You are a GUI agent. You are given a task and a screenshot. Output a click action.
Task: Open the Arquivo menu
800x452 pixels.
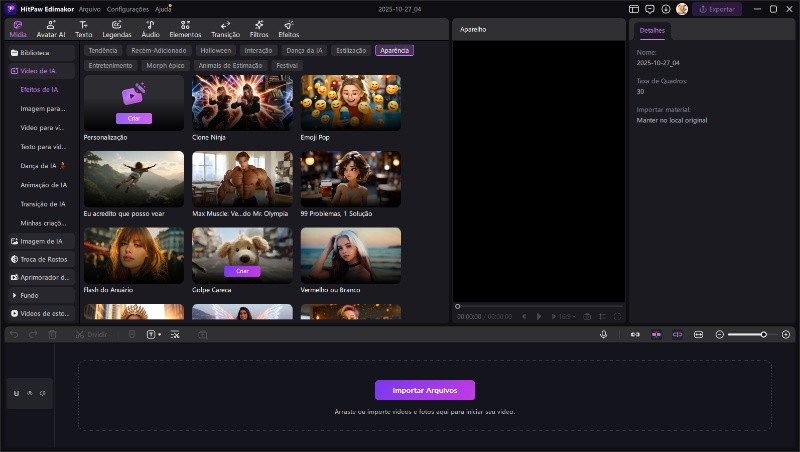click(89, 9)
